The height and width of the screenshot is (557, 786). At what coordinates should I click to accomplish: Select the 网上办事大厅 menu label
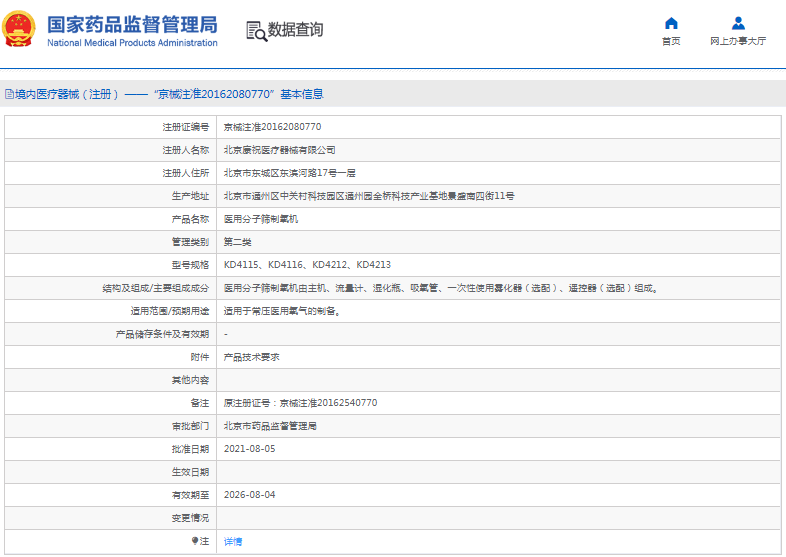click(x=738, y=41)
